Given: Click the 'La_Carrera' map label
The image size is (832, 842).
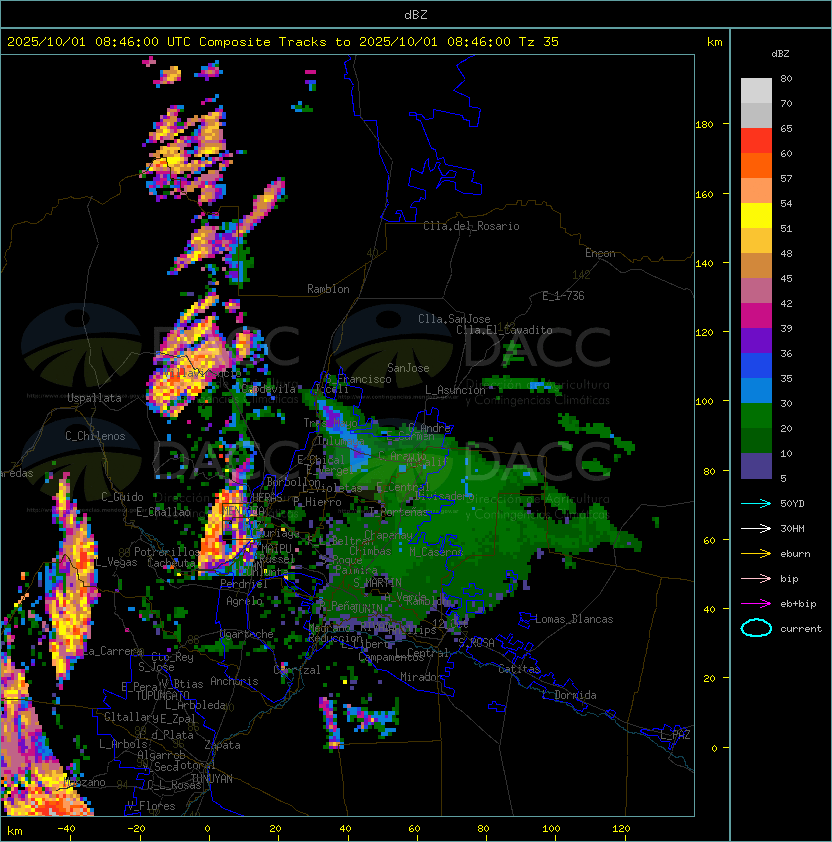Looking at the screenshot, I should point(114,651).
